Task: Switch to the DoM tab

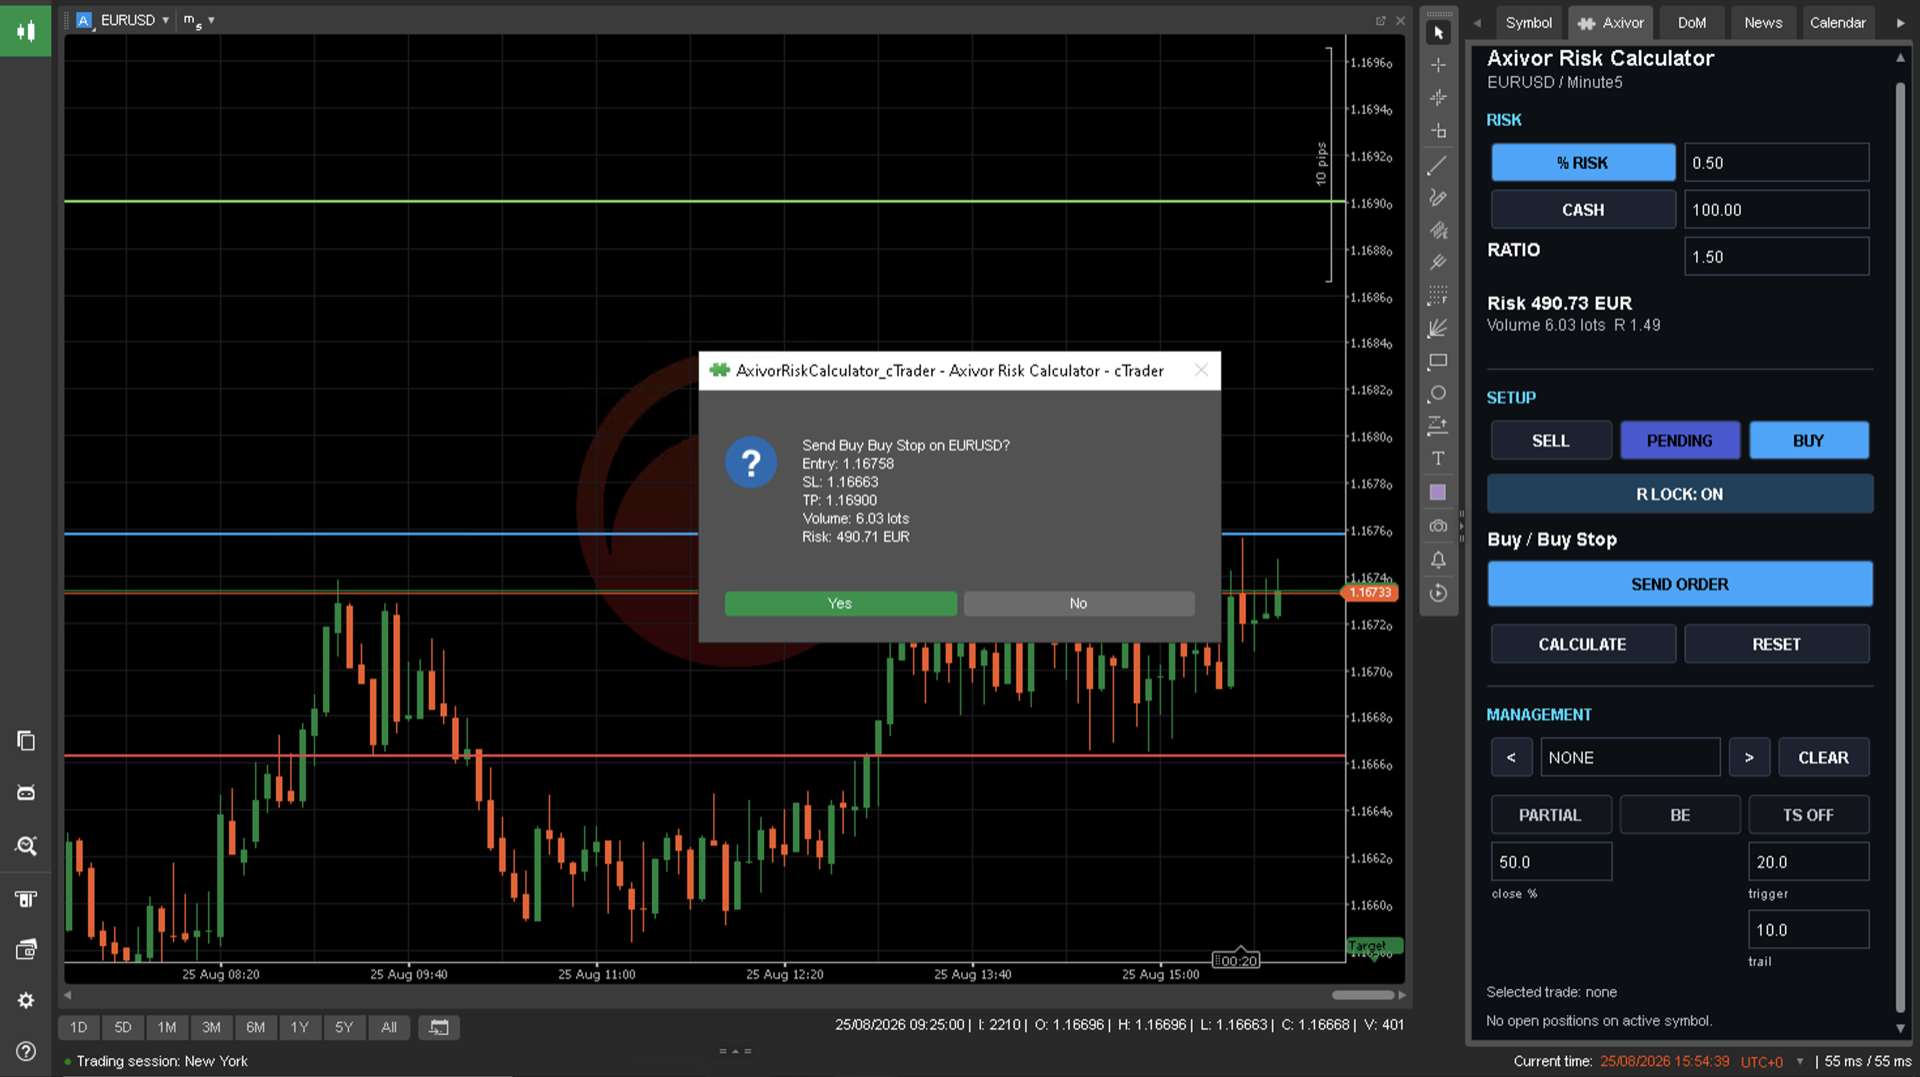Action: click(1692, 22)
